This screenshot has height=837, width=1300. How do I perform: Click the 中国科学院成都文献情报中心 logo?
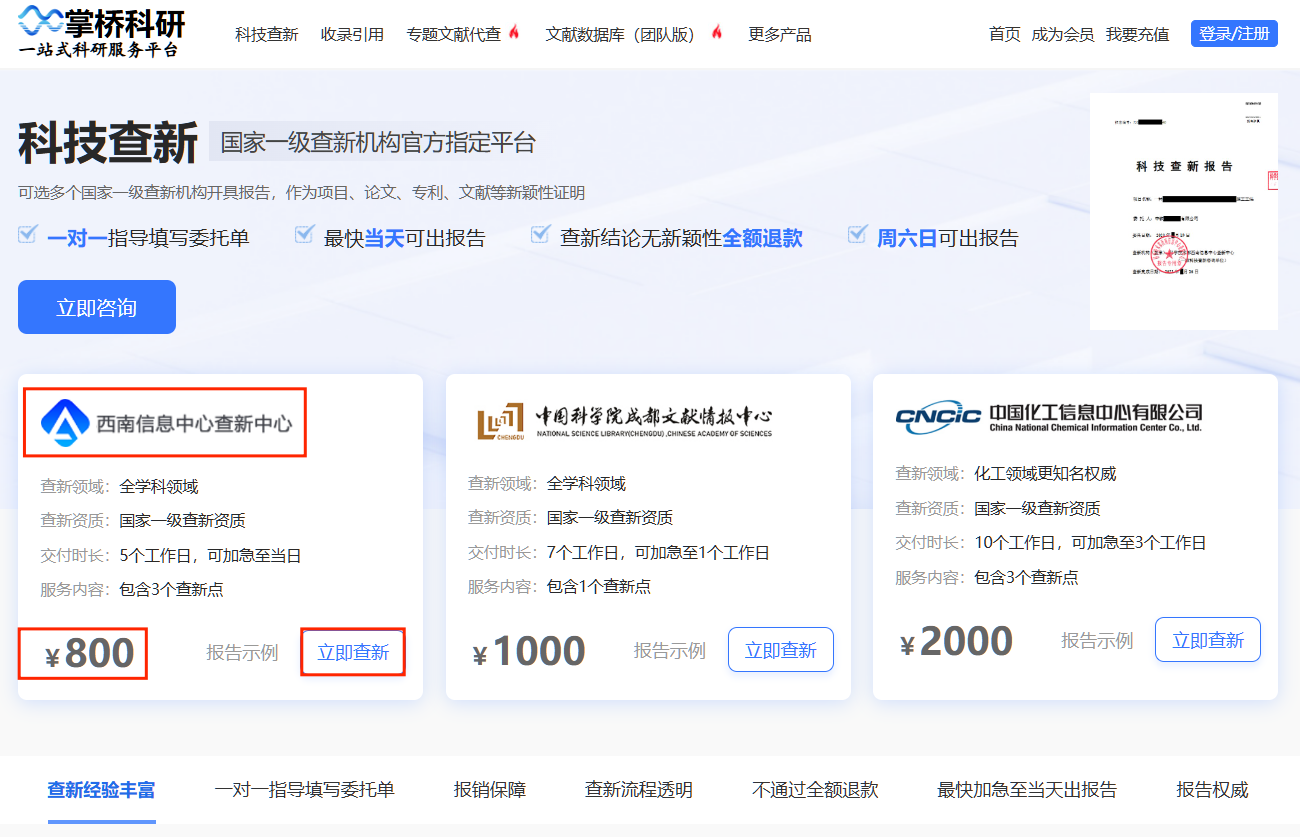click(x=625, y=421)
